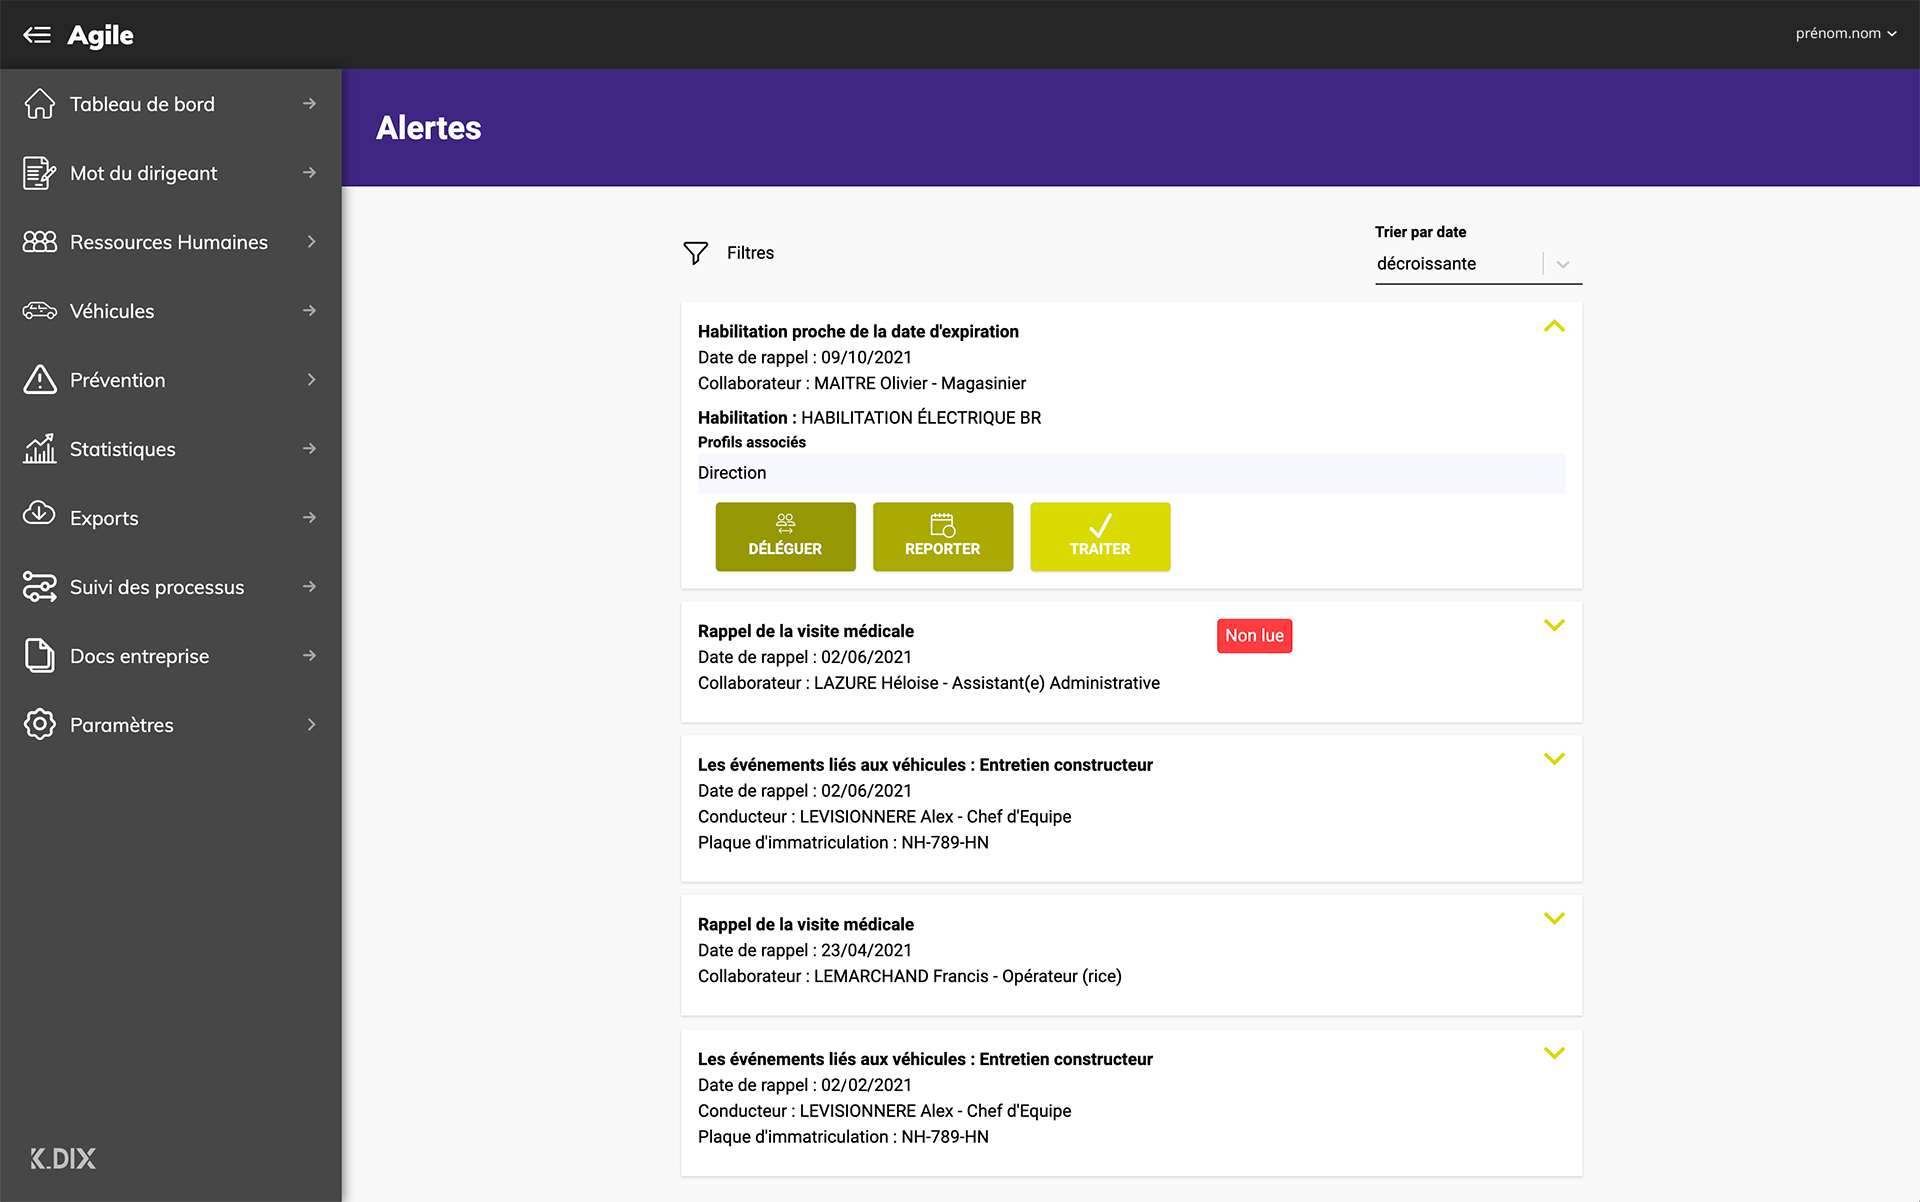Image resolution: width=1920 pixels, height=1202 pixels.
Task: Click the Mot du dirigeant arrow
Action: [310, 173]
